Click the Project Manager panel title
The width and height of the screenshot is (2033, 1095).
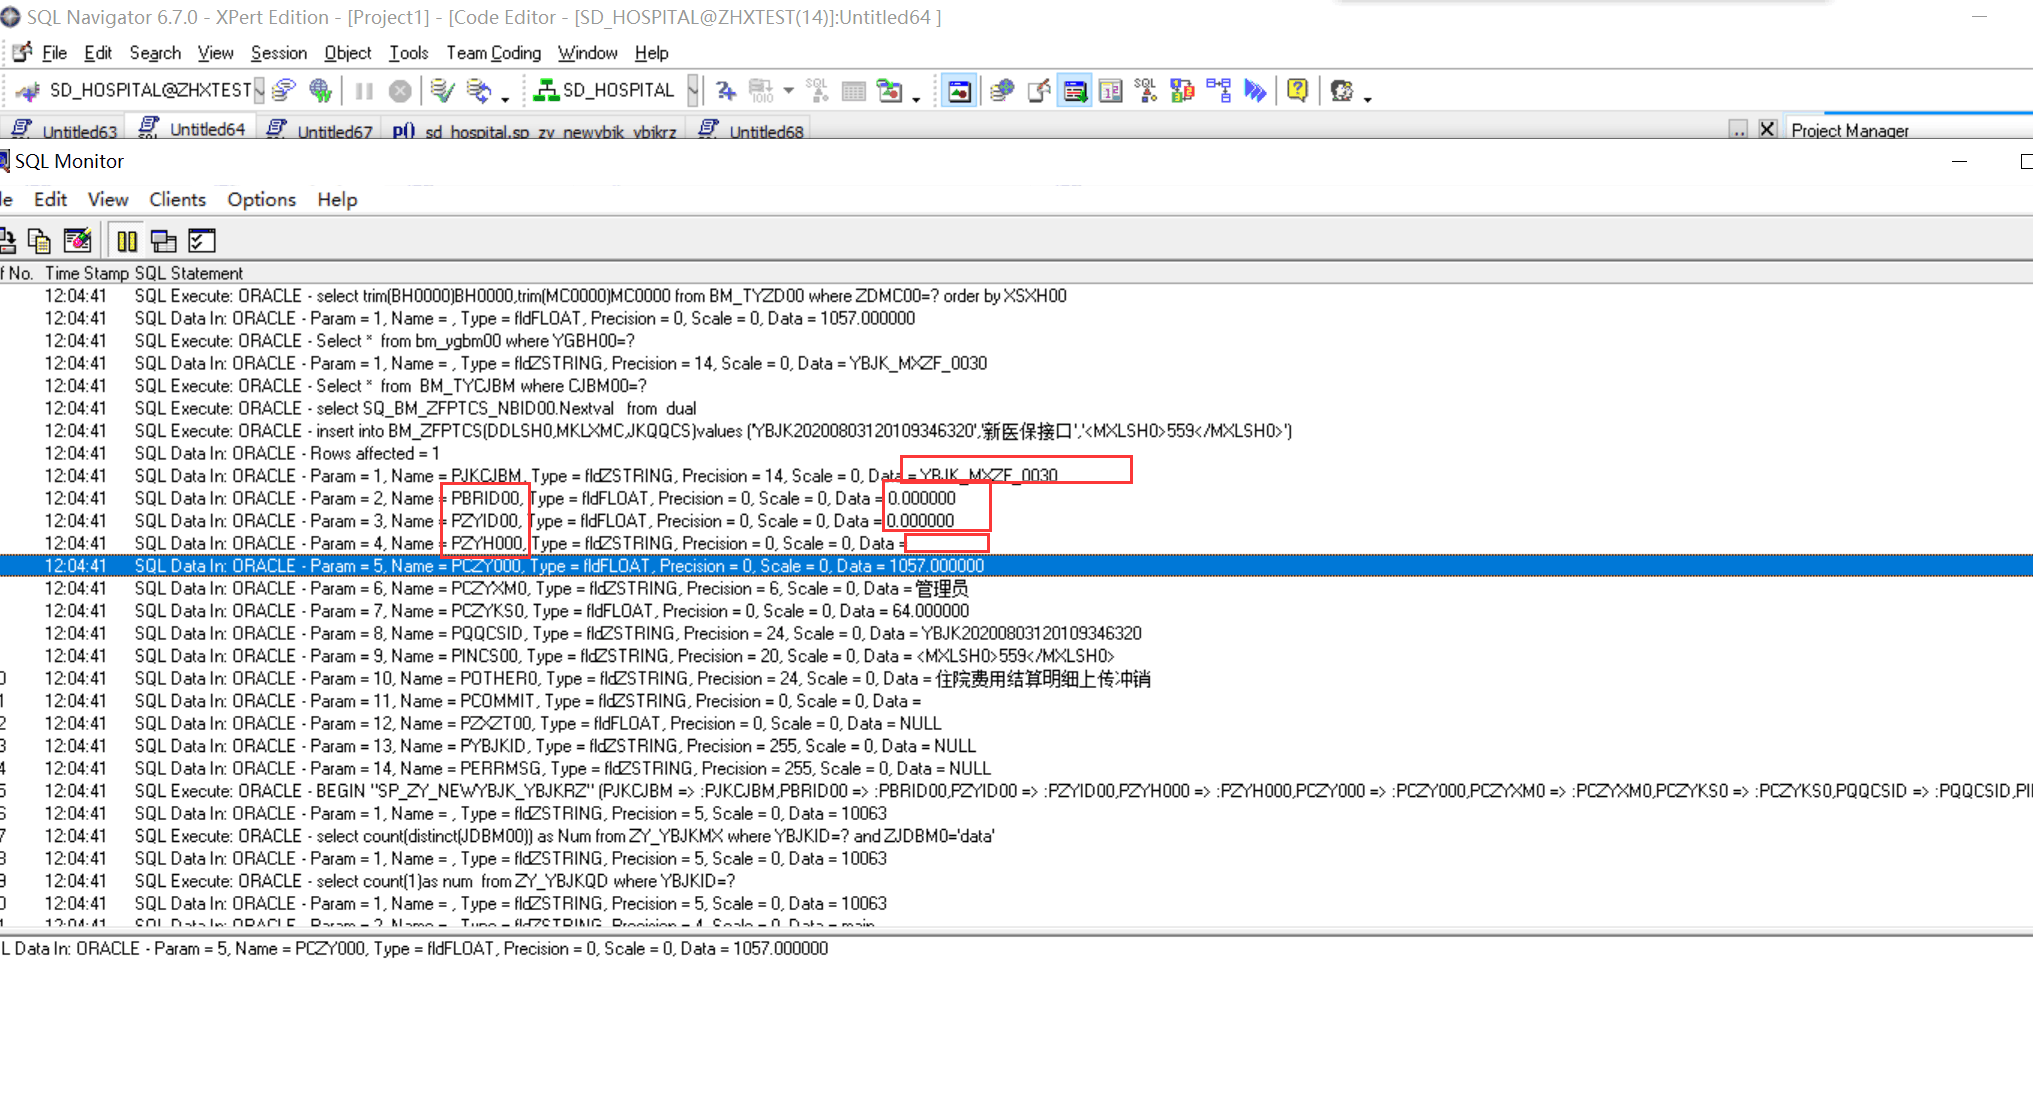point(1849,131)
